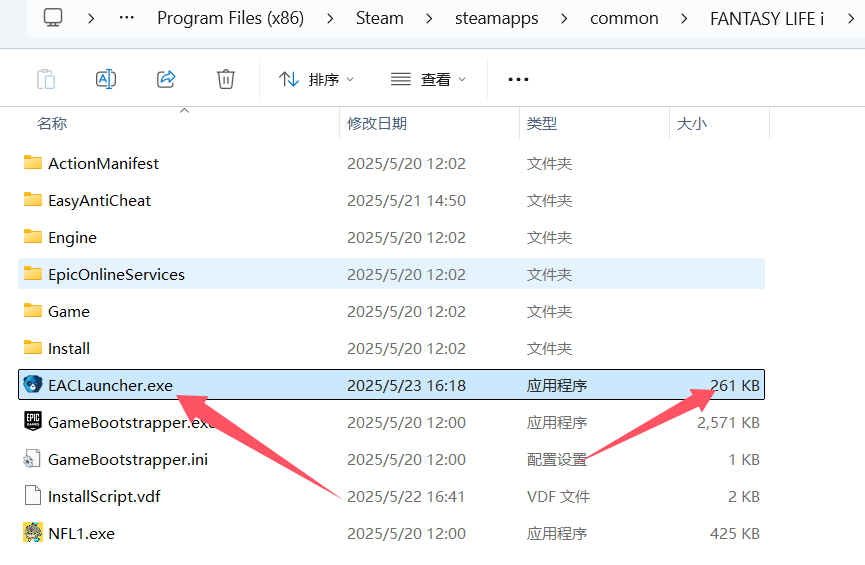Sort by the 修改日期 column header
865x565 pixels.
pos(377,124)
